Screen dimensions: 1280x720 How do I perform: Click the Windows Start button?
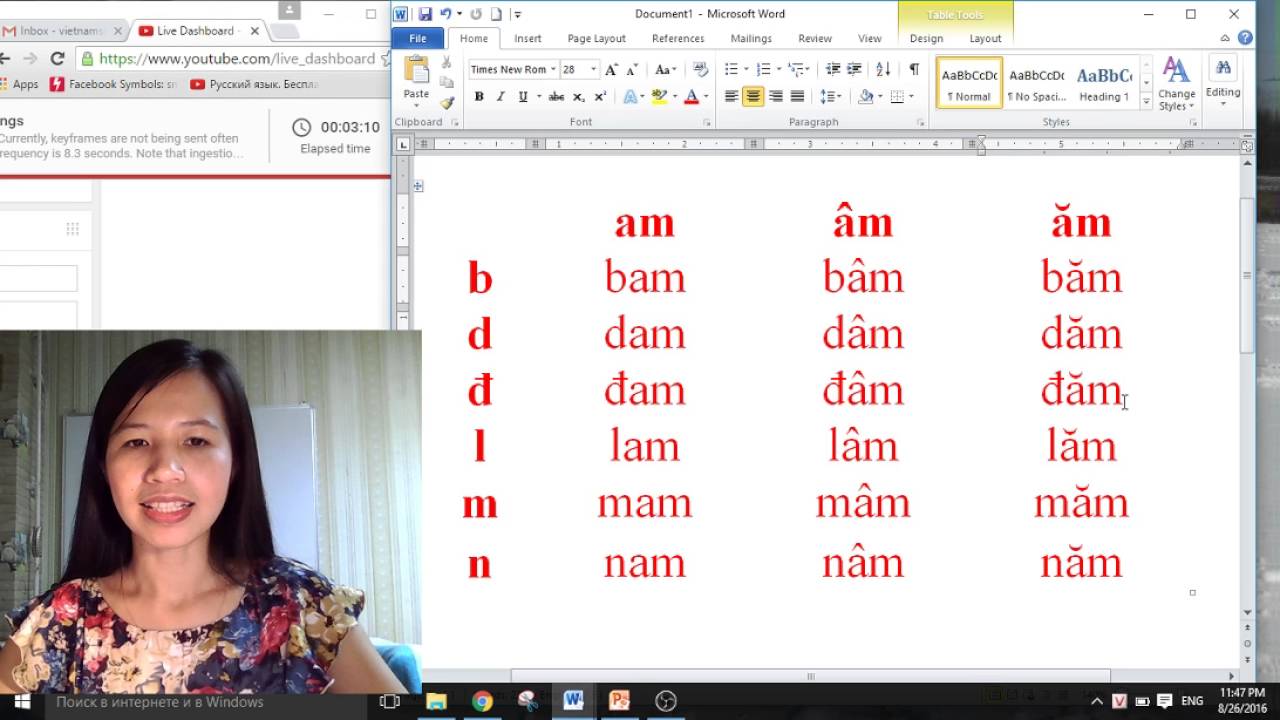(x=22, y=701)
